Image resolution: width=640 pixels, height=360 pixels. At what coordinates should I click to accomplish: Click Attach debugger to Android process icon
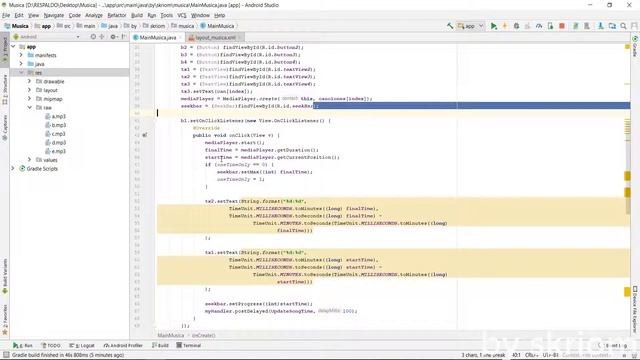(550, 26)
